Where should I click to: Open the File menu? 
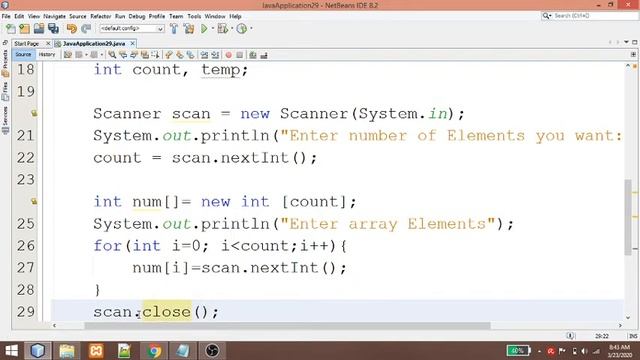click(x=6, y=16)
